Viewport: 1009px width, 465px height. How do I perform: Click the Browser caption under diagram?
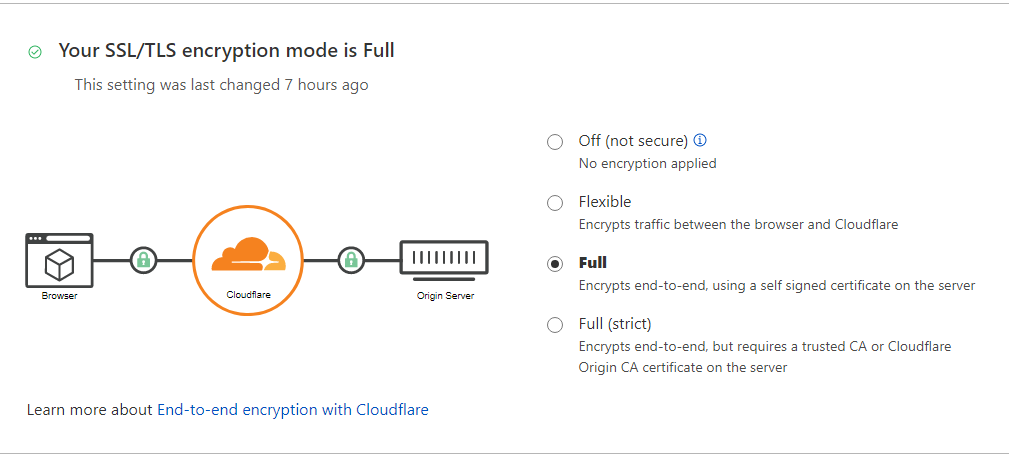[59, 296]
